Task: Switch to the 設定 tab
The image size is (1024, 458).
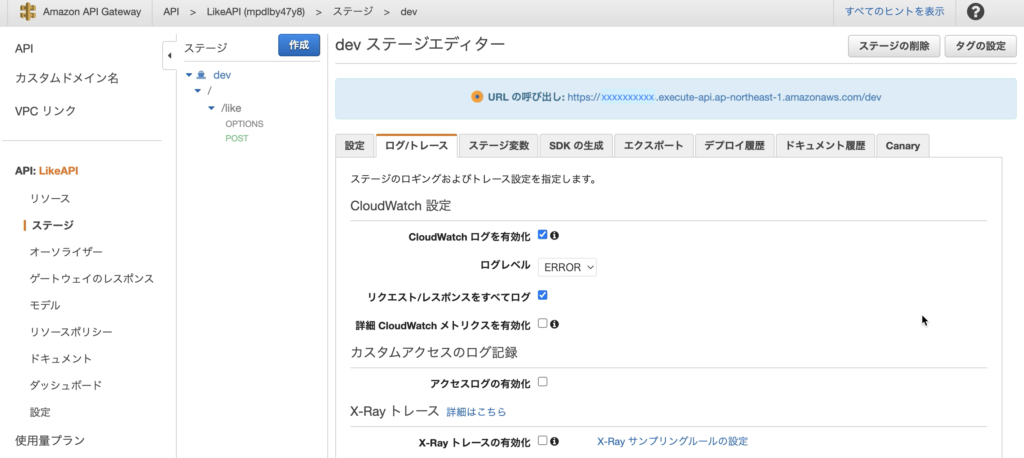Action: coord(355,146)
